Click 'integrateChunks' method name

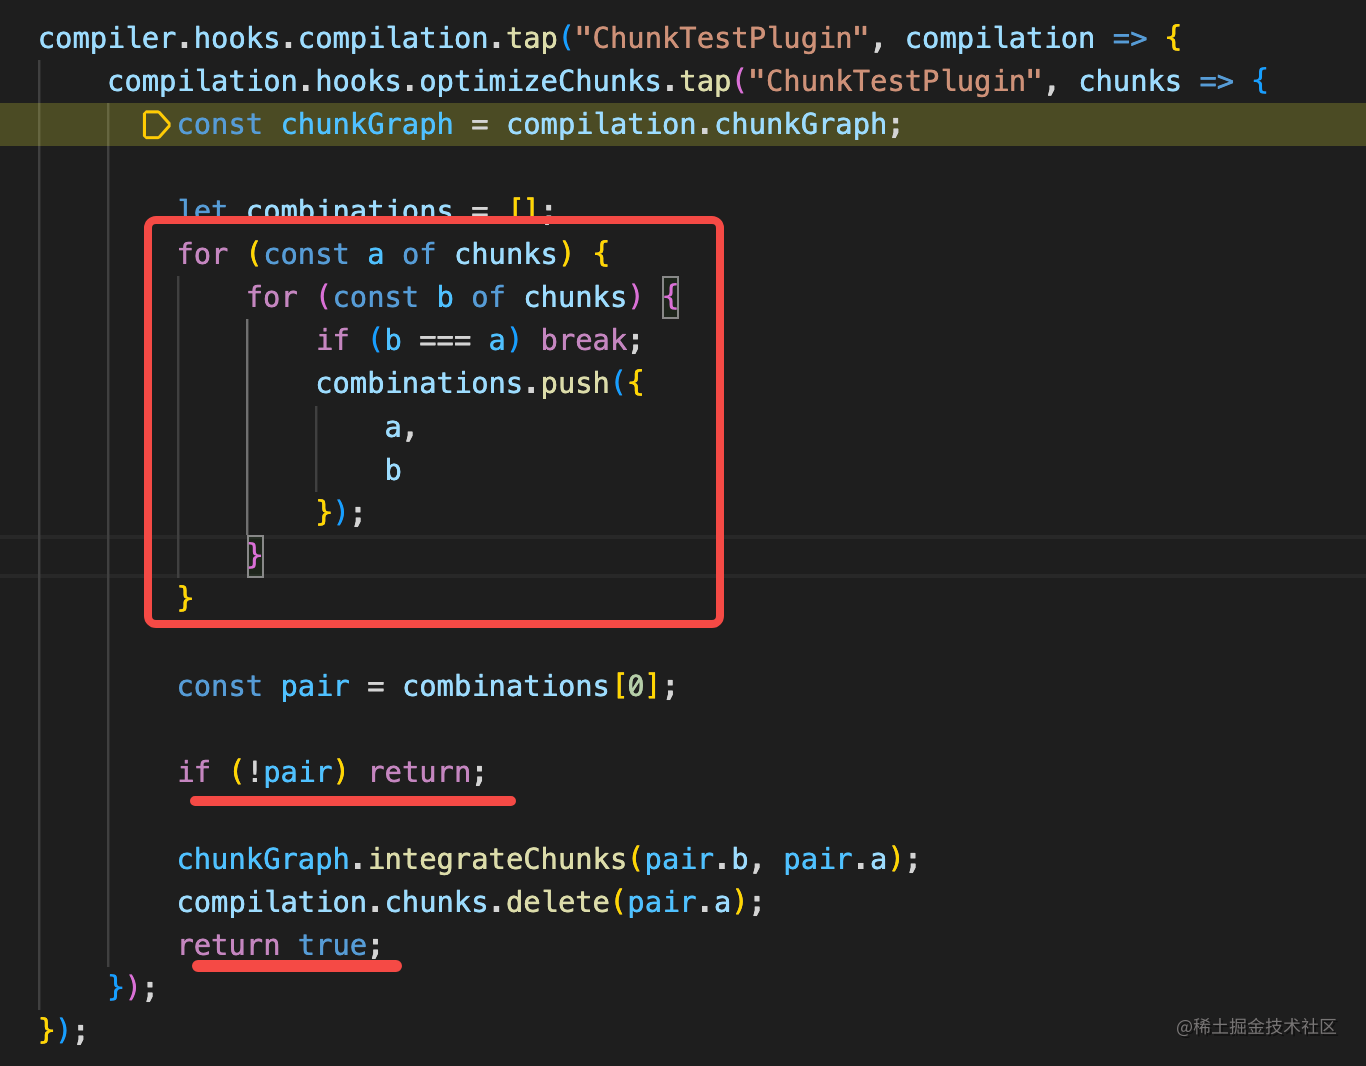point(497,859)
